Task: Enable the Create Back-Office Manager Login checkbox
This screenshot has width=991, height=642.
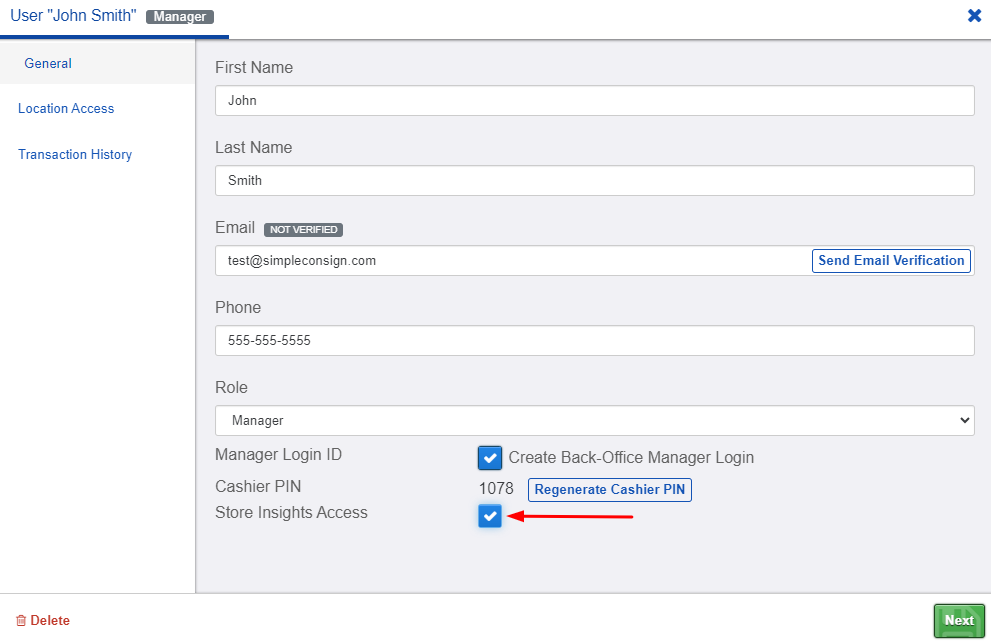Action: (x=490, y=457)
